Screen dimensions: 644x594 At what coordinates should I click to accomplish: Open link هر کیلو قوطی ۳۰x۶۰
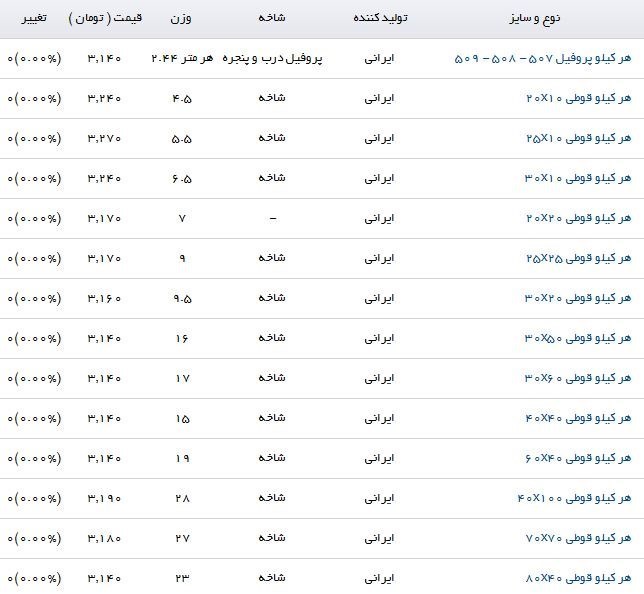click(578, 378)
